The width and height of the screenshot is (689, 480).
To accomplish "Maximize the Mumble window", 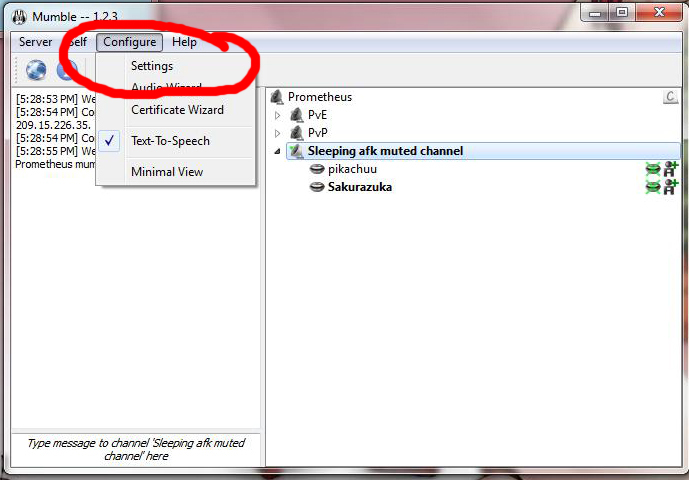I will click(622, 12).
